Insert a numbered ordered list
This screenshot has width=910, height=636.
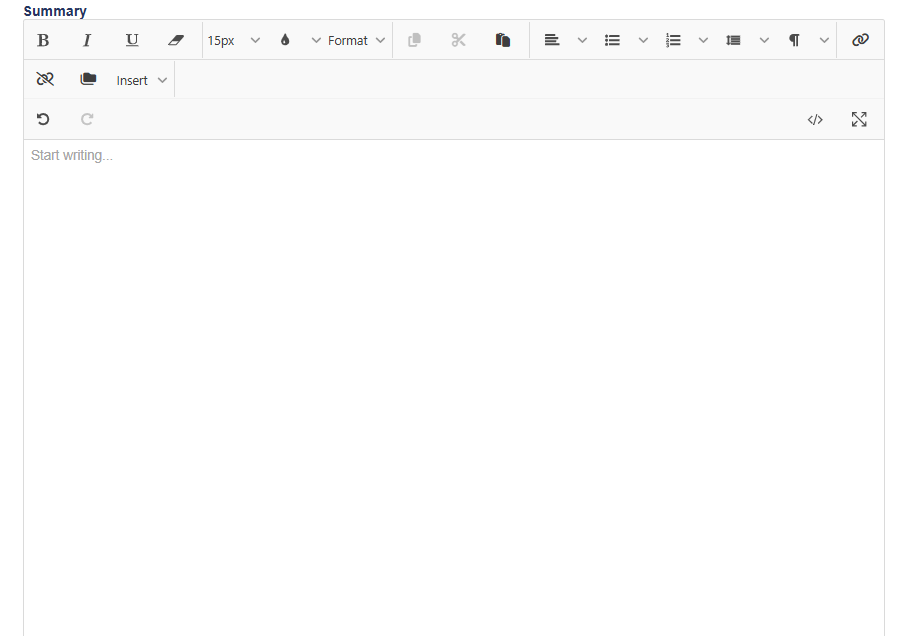673,40
